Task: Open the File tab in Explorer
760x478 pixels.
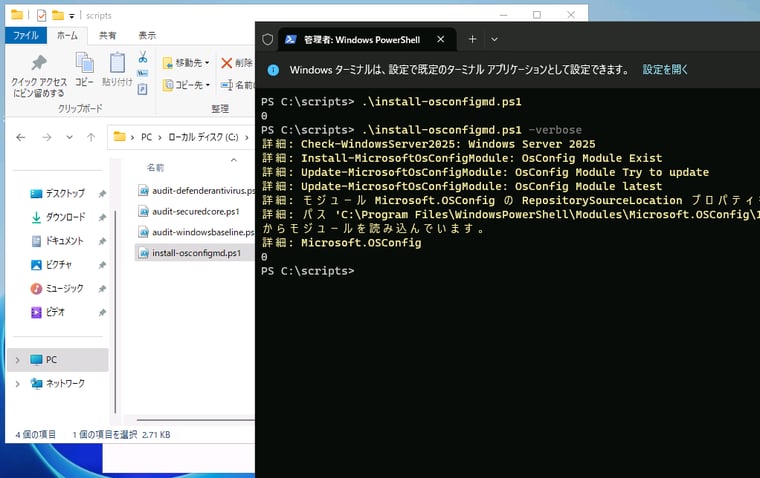Action: pos(26,35)
